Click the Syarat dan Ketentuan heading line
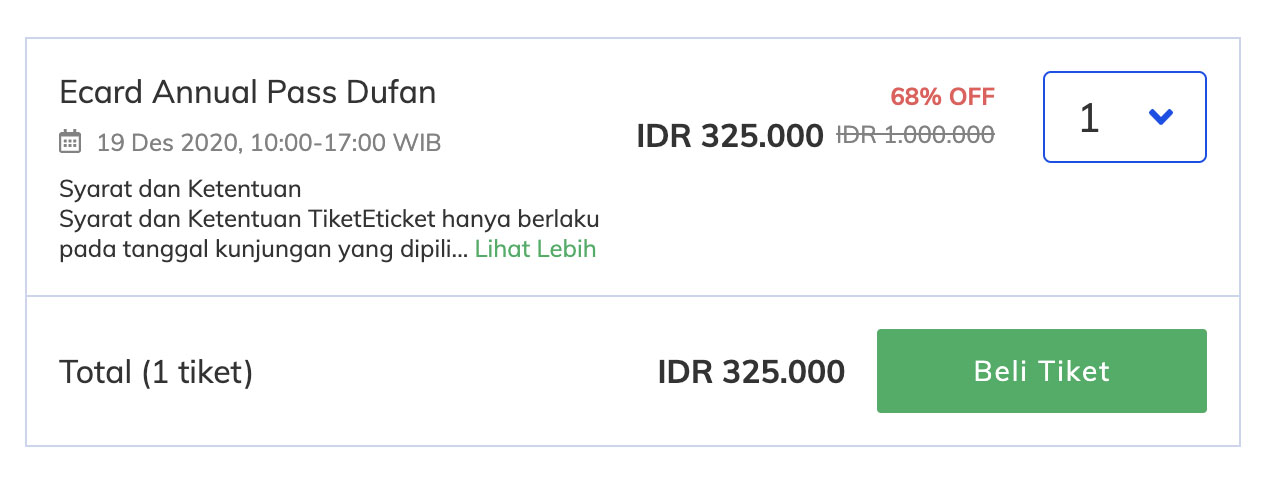 click(180, 189)
